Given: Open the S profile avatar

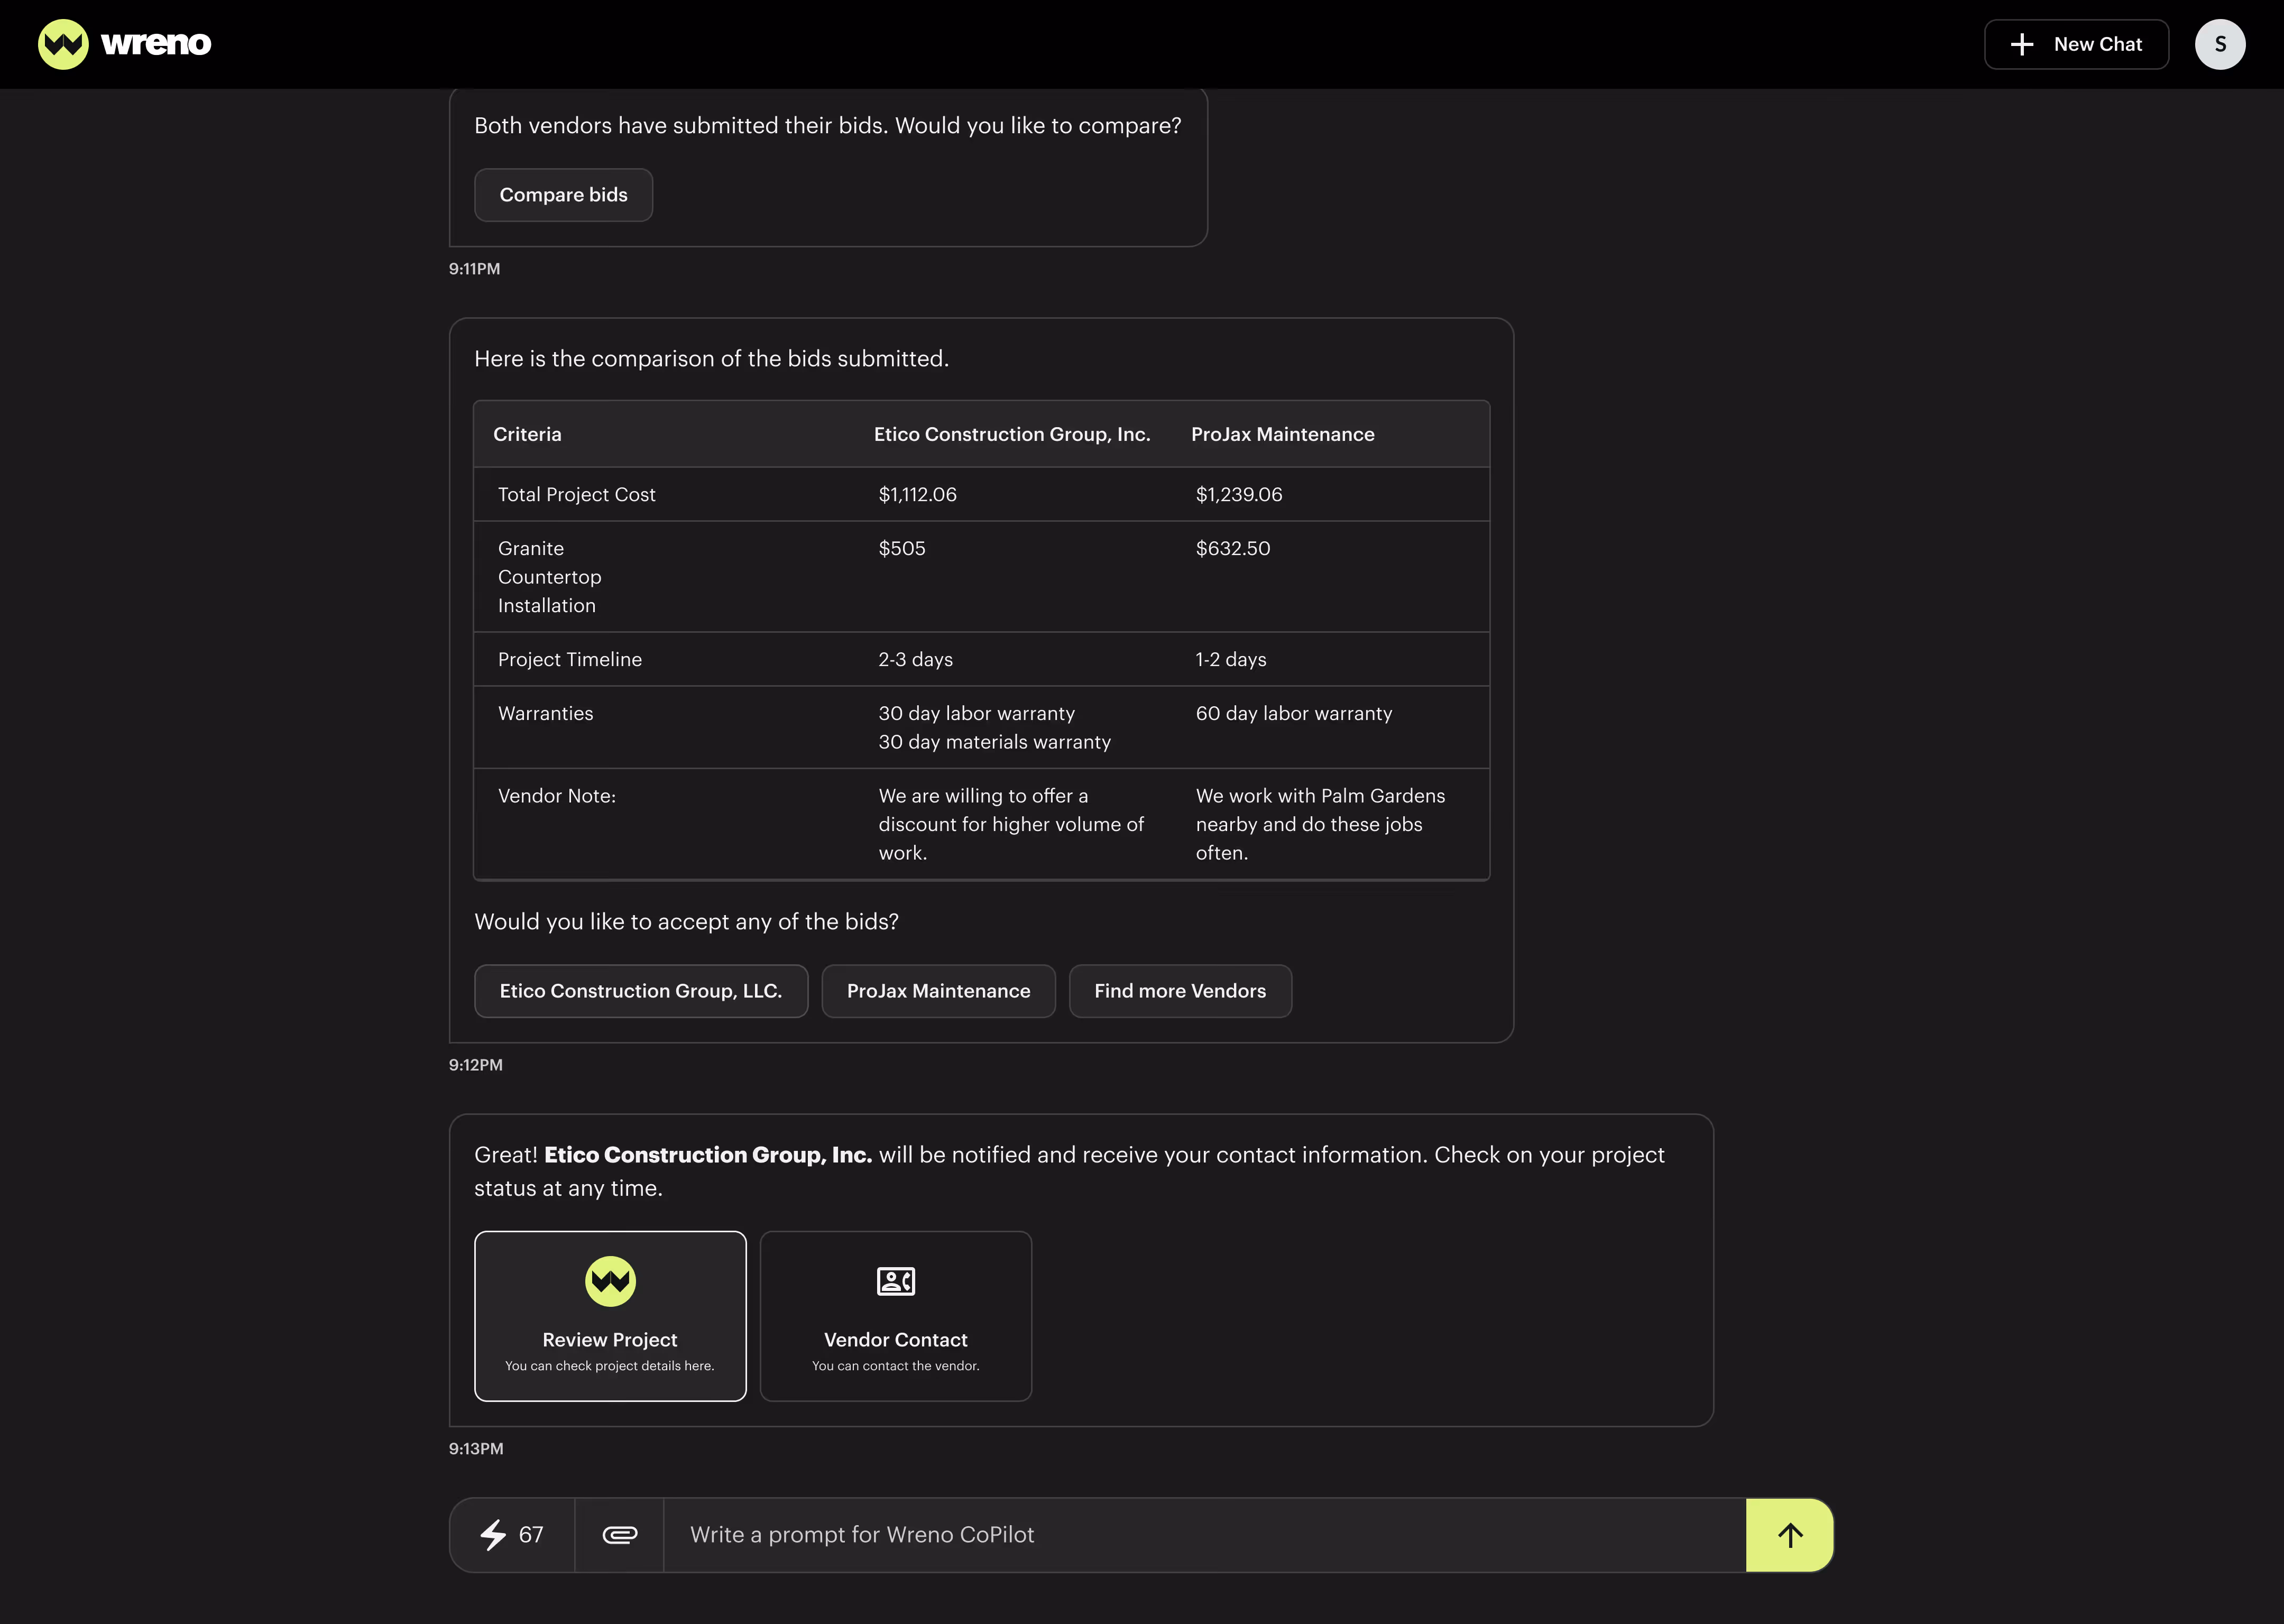Looking at the screenshot, I should click(2220, 44).
